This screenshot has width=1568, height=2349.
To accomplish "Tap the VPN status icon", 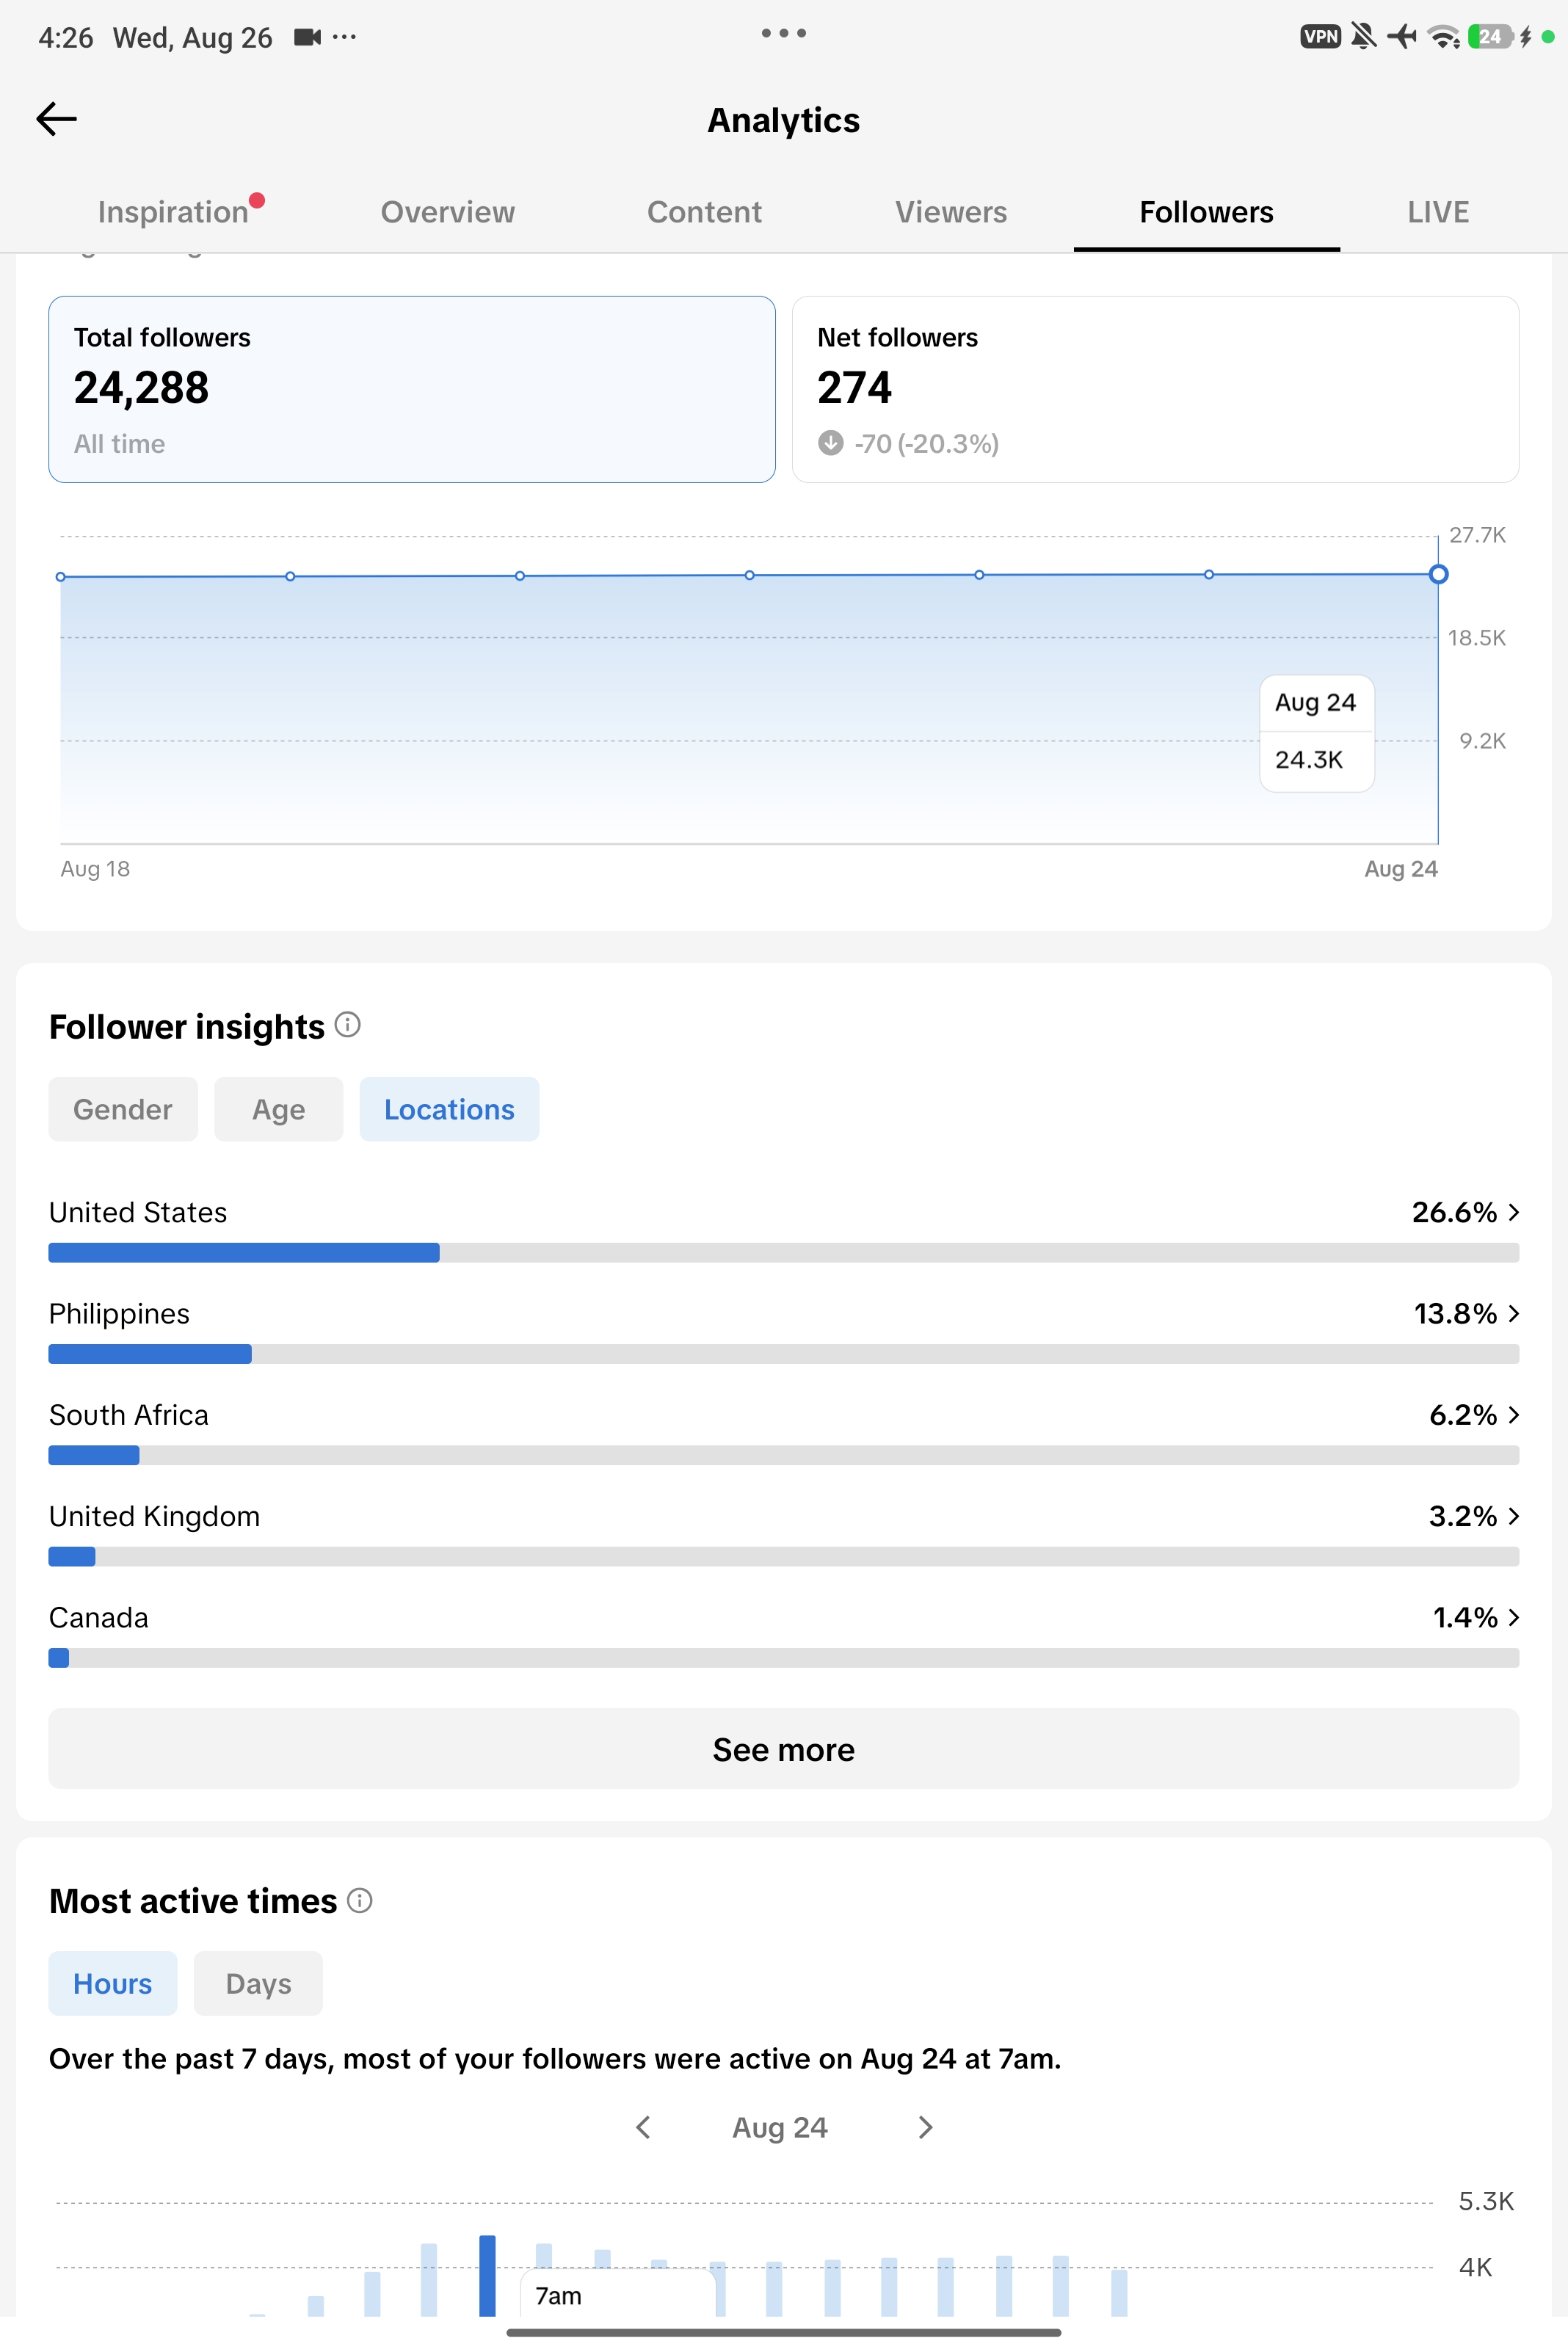I will [1320, 37].
